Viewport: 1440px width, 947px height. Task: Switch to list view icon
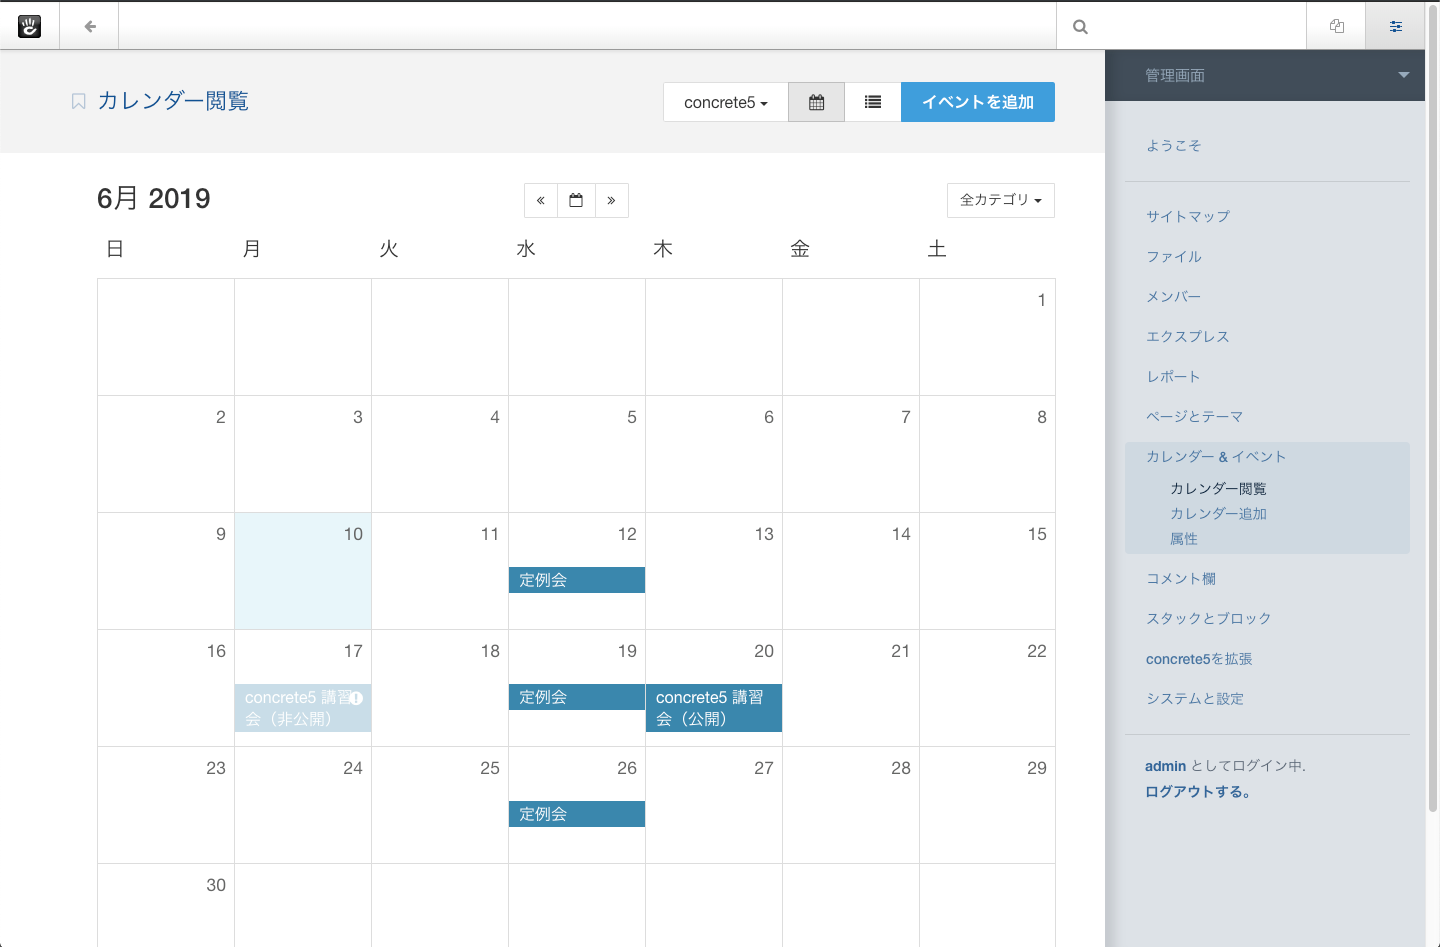[x=873, y=102]
